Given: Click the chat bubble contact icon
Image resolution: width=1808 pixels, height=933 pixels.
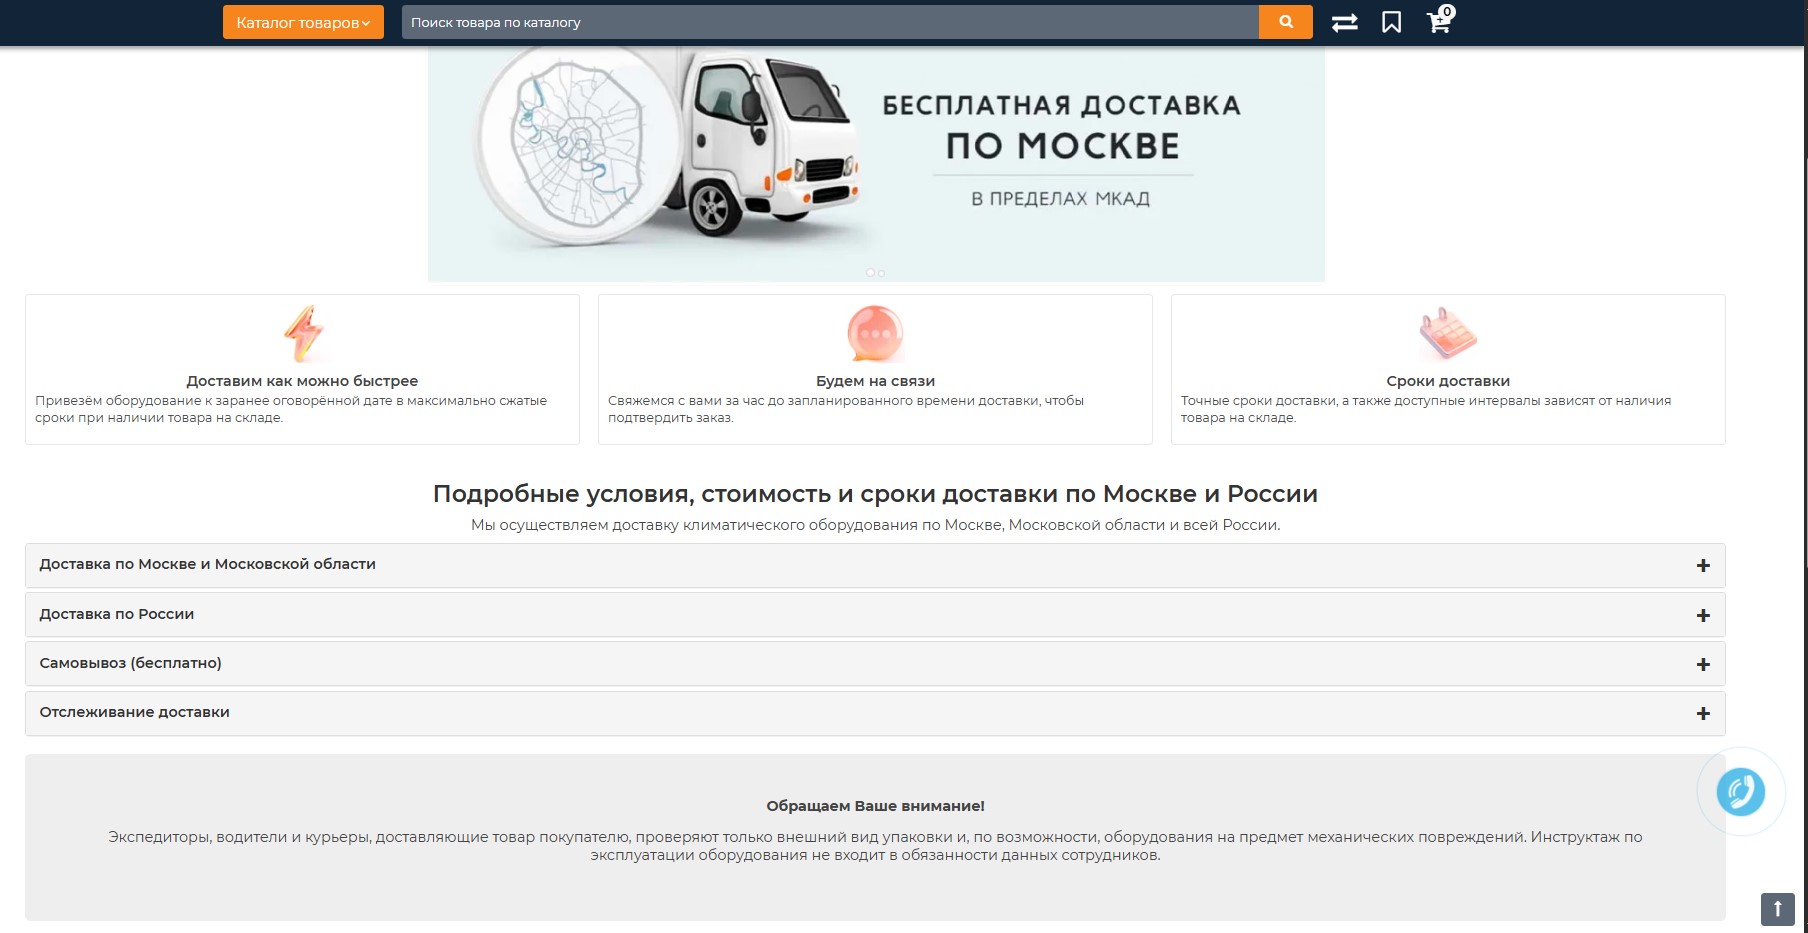Looking at the screenshot, I should tap(875, 333).
